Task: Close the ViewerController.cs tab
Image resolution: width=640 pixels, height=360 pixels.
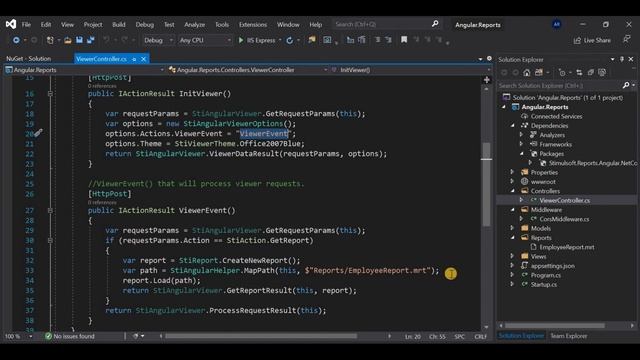Action: point(144,59)
